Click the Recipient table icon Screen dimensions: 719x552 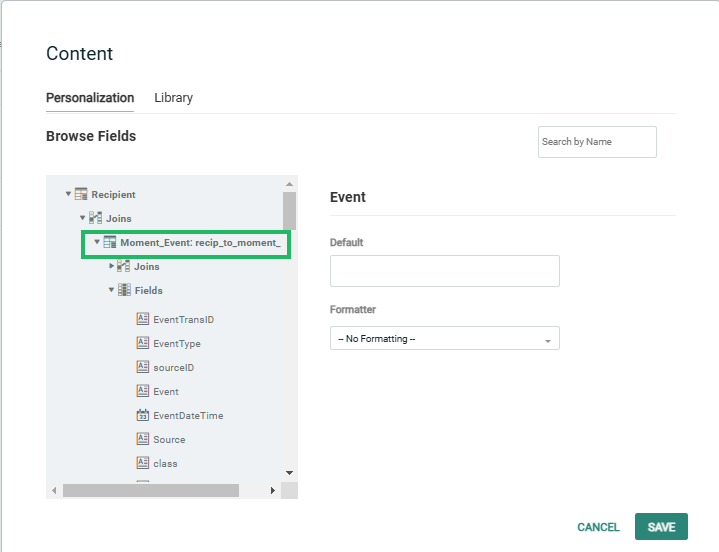[82, 194]
